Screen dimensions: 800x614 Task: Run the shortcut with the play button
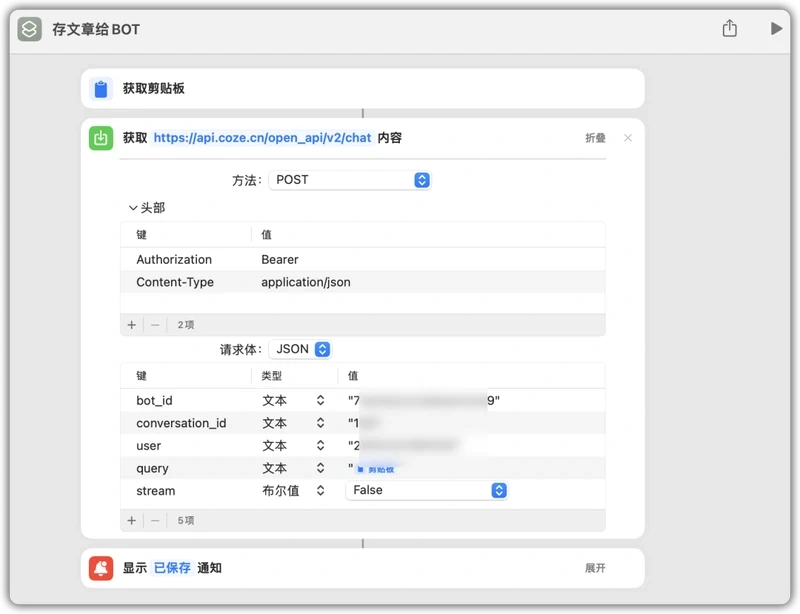[776, 29]
